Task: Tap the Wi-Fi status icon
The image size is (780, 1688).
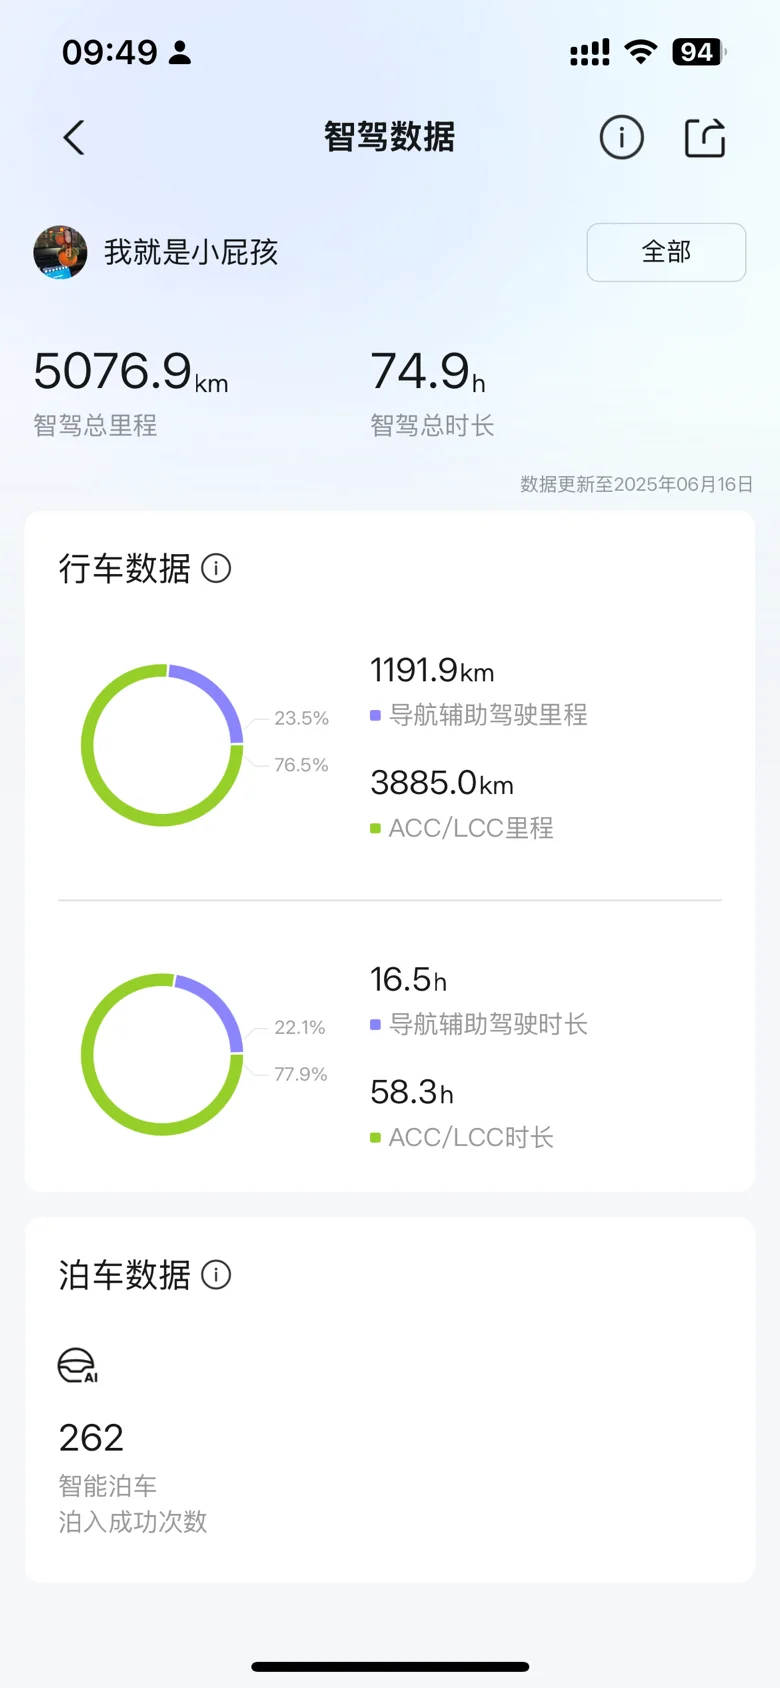Action: pyautogui.click(x=640, y=52)
